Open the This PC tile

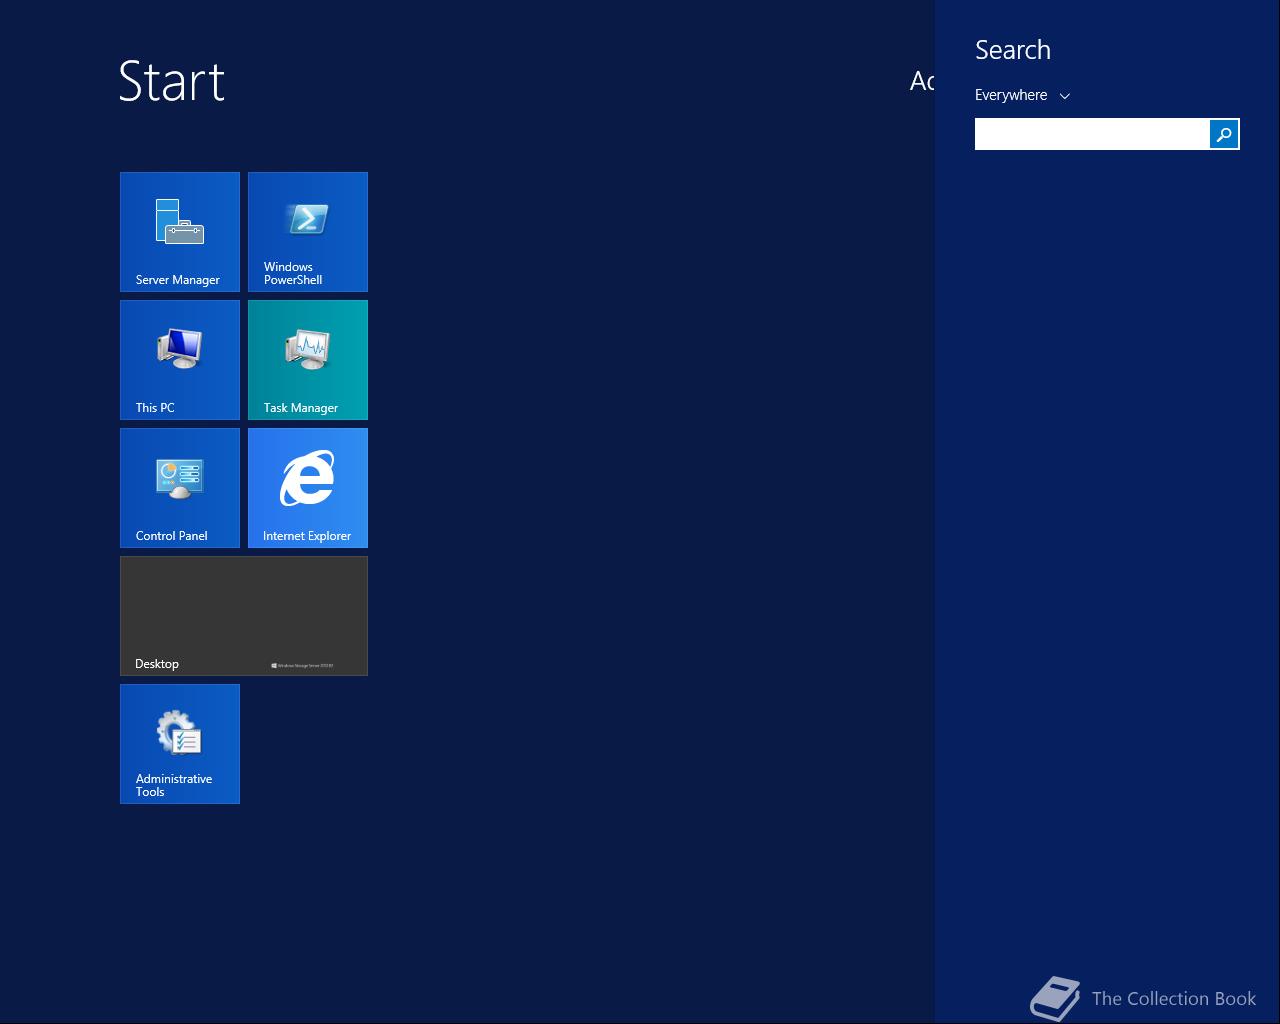tap(180, 360)
